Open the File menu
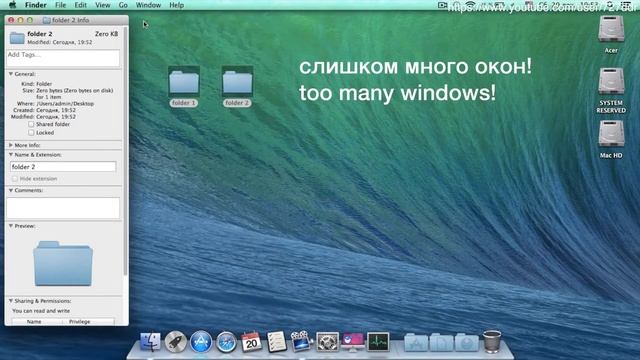This screenshot has width=640, height=360. 60,5
